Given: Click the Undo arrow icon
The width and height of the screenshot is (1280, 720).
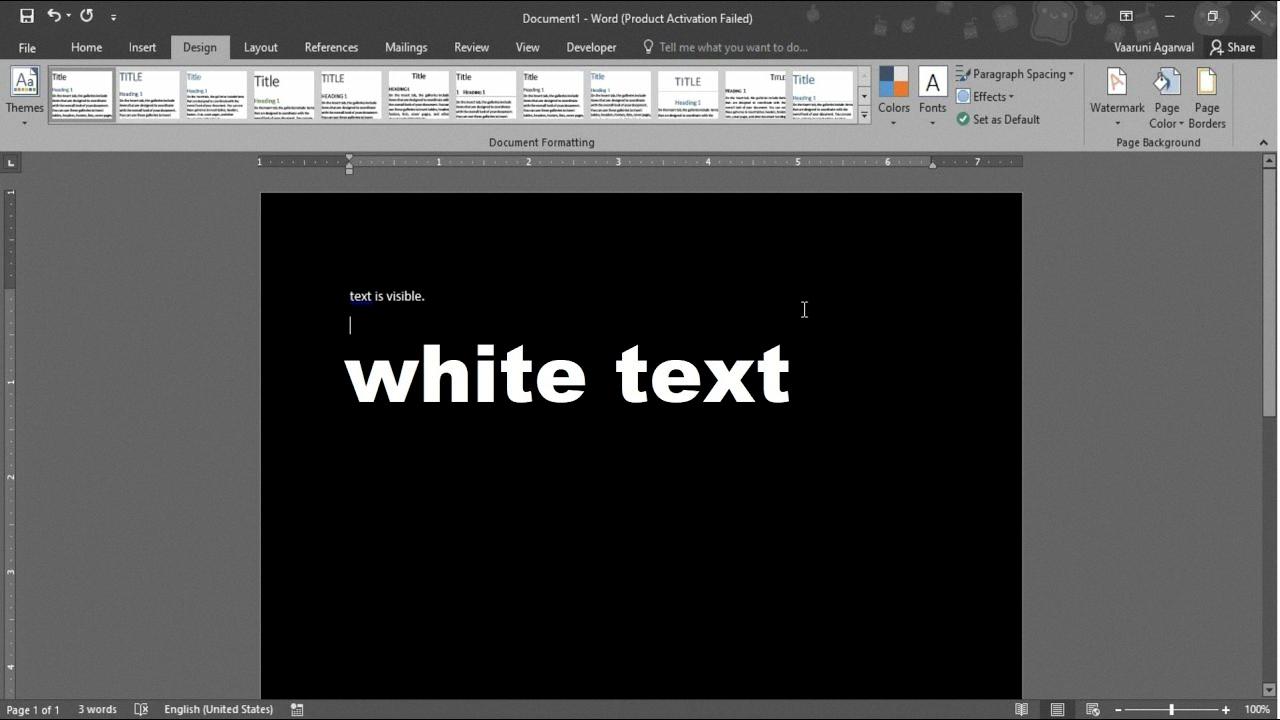Looking at the screenshot, I should (54, 16).
